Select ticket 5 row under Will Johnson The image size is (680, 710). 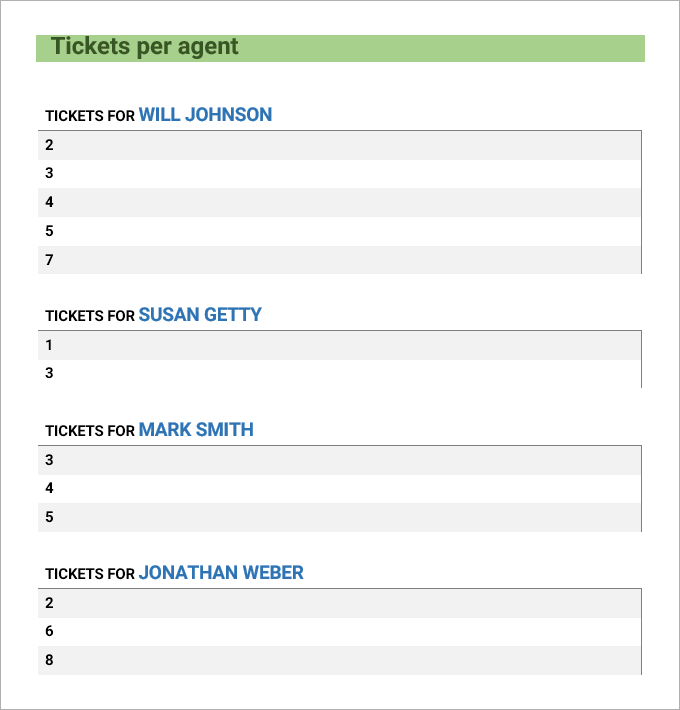(x=339, y=231)
